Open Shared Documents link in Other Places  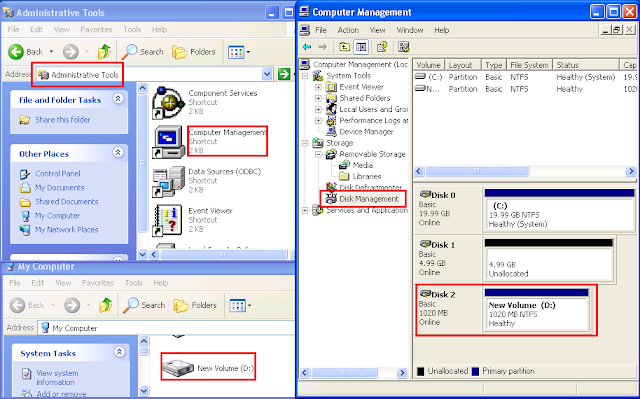[67, 202]
